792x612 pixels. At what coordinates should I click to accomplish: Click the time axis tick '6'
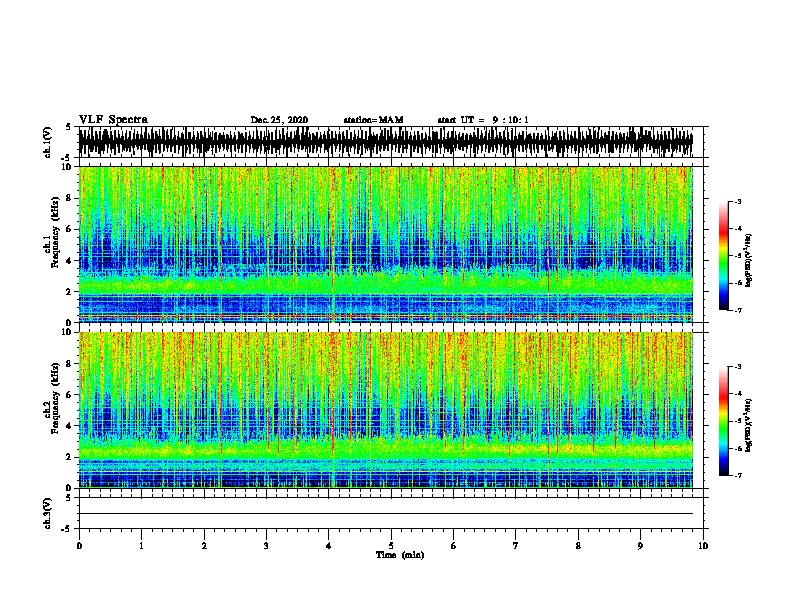coord(454,546)
